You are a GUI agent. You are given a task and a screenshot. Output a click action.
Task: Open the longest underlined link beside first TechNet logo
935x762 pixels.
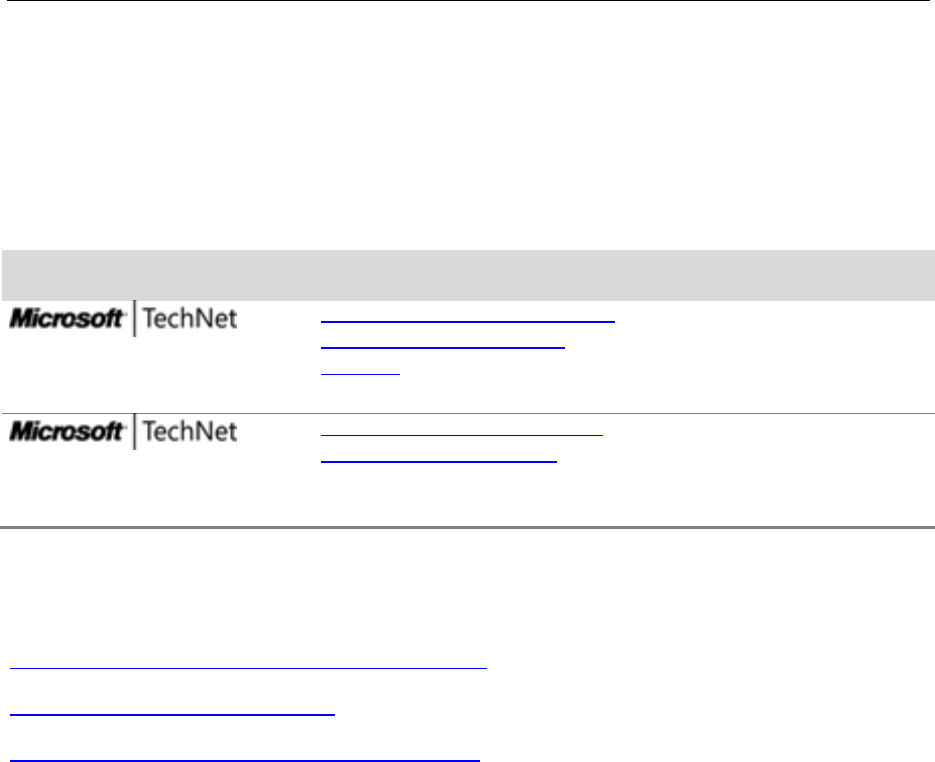(468, 321)
